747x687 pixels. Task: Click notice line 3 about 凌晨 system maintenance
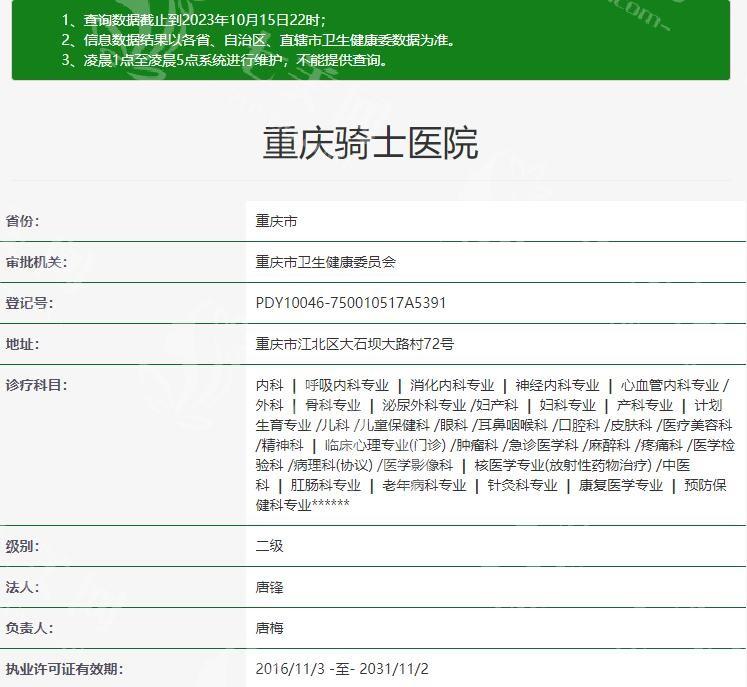pyautogui.click(x=226, y=60)
